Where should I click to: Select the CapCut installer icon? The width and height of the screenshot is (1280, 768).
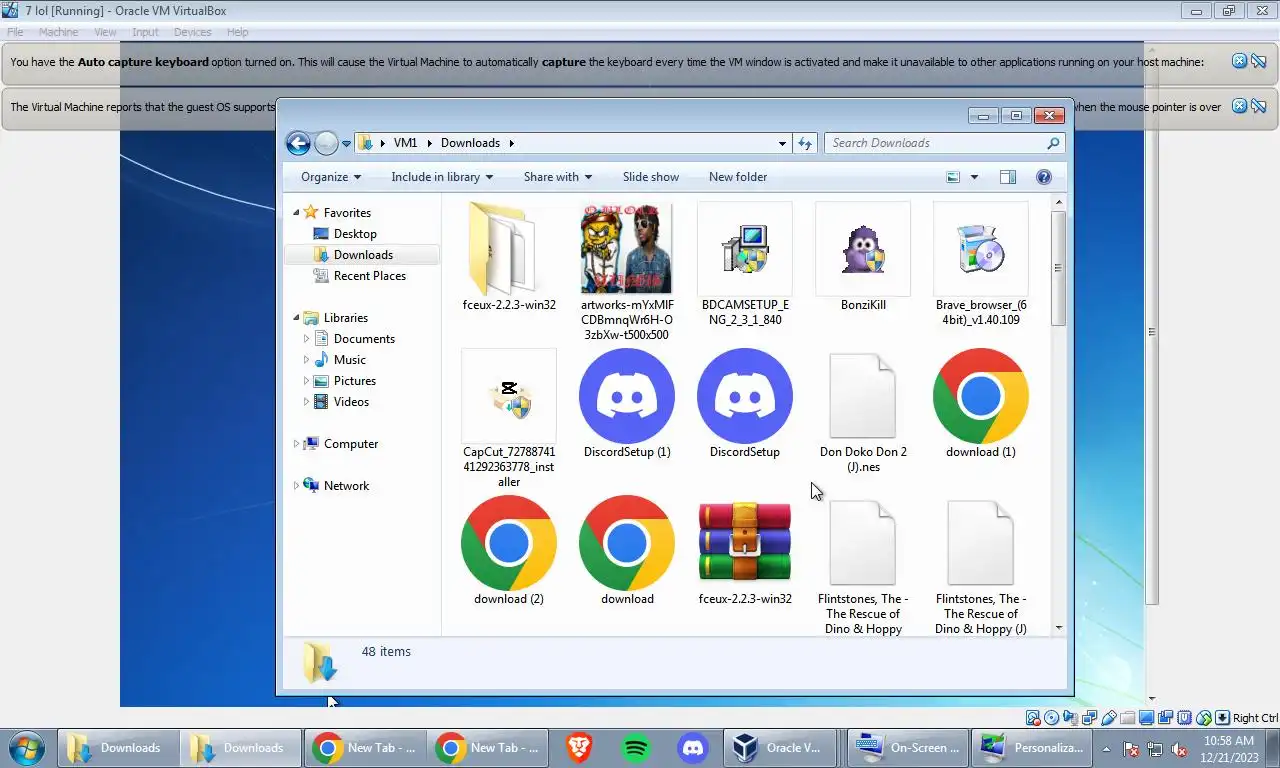[x=509, y=396]
